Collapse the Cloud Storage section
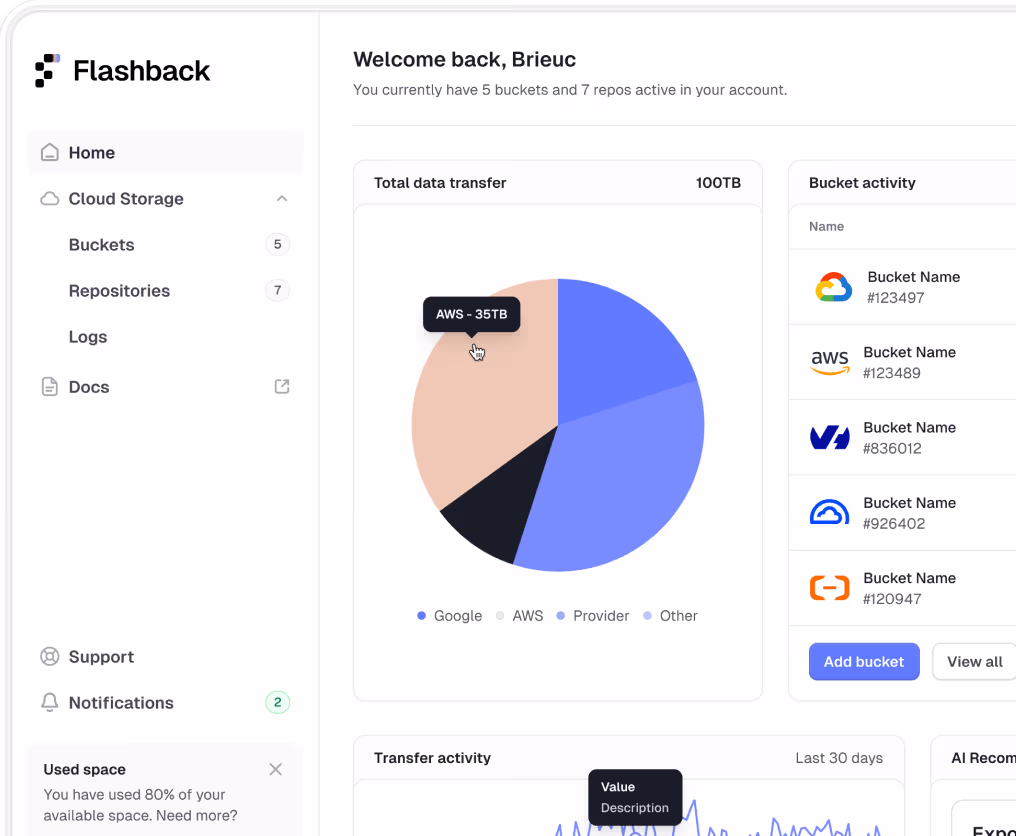 tap(281, 198)
